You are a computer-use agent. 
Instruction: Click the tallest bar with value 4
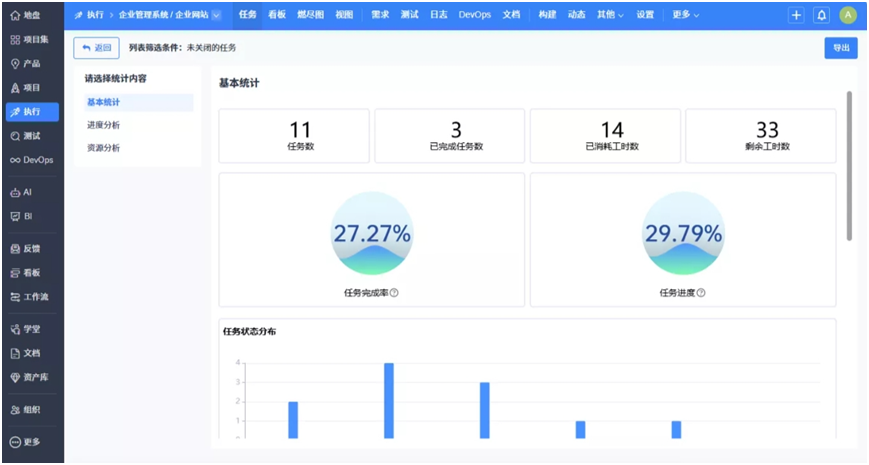tap(389, 401)
